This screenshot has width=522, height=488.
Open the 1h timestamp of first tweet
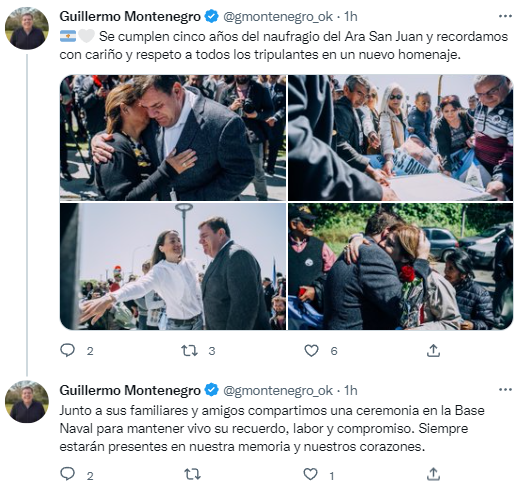click(351, 16)
